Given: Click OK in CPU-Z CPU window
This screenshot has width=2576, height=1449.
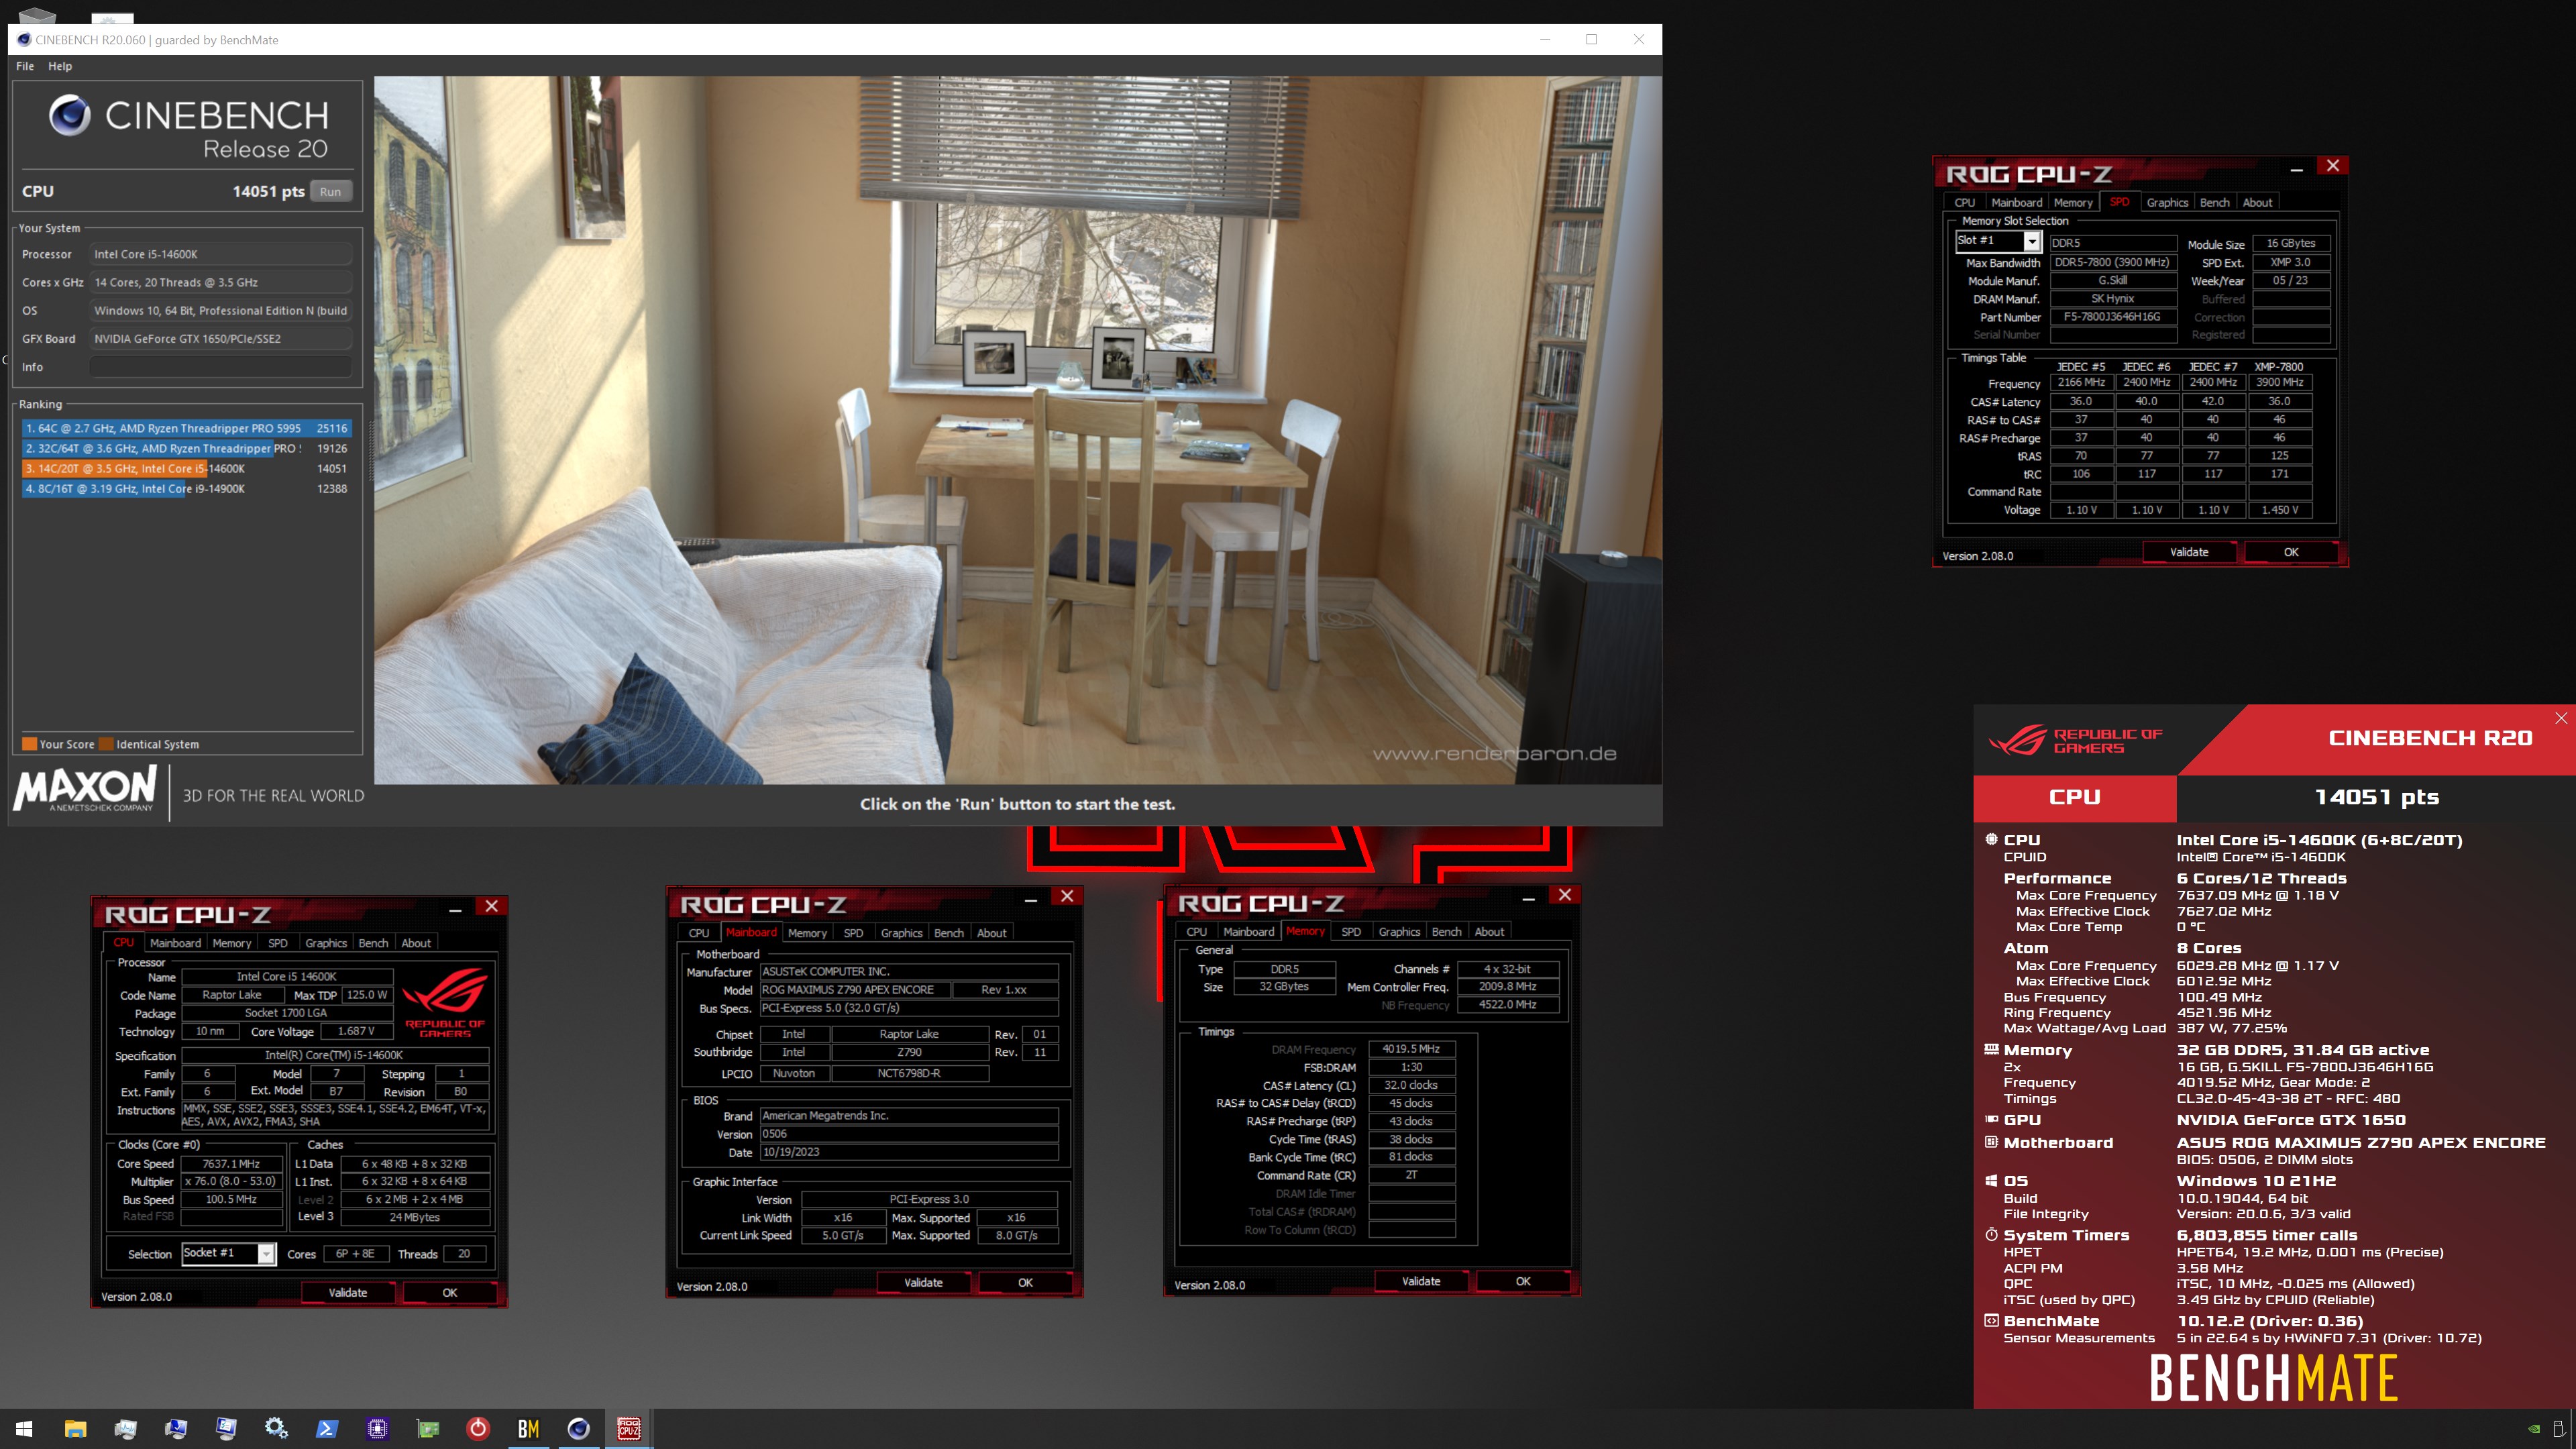Looking at the screenshot, I should click(450, 1293).
